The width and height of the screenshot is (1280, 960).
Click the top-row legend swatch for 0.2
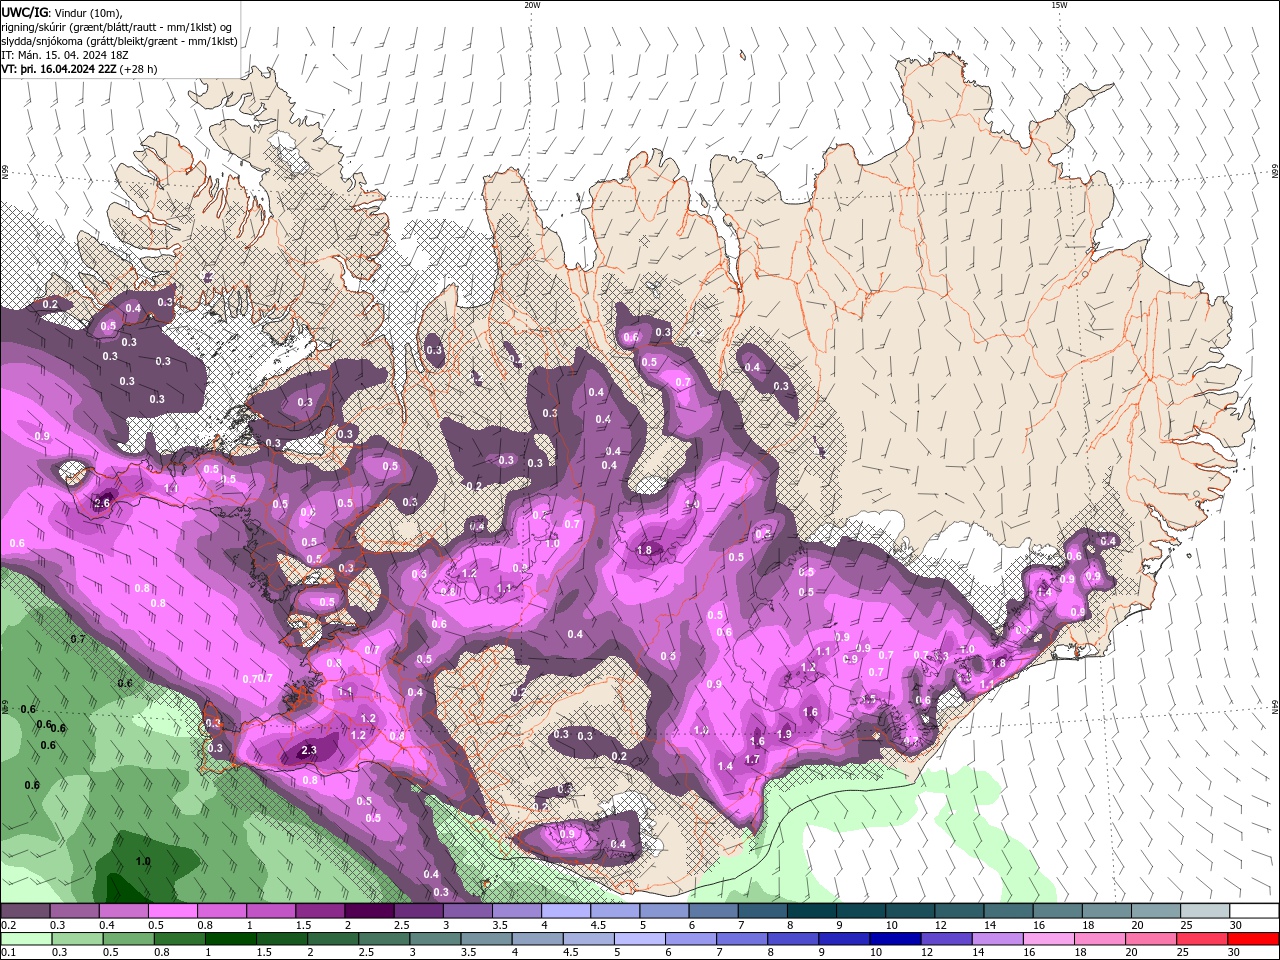click(26, 911)
